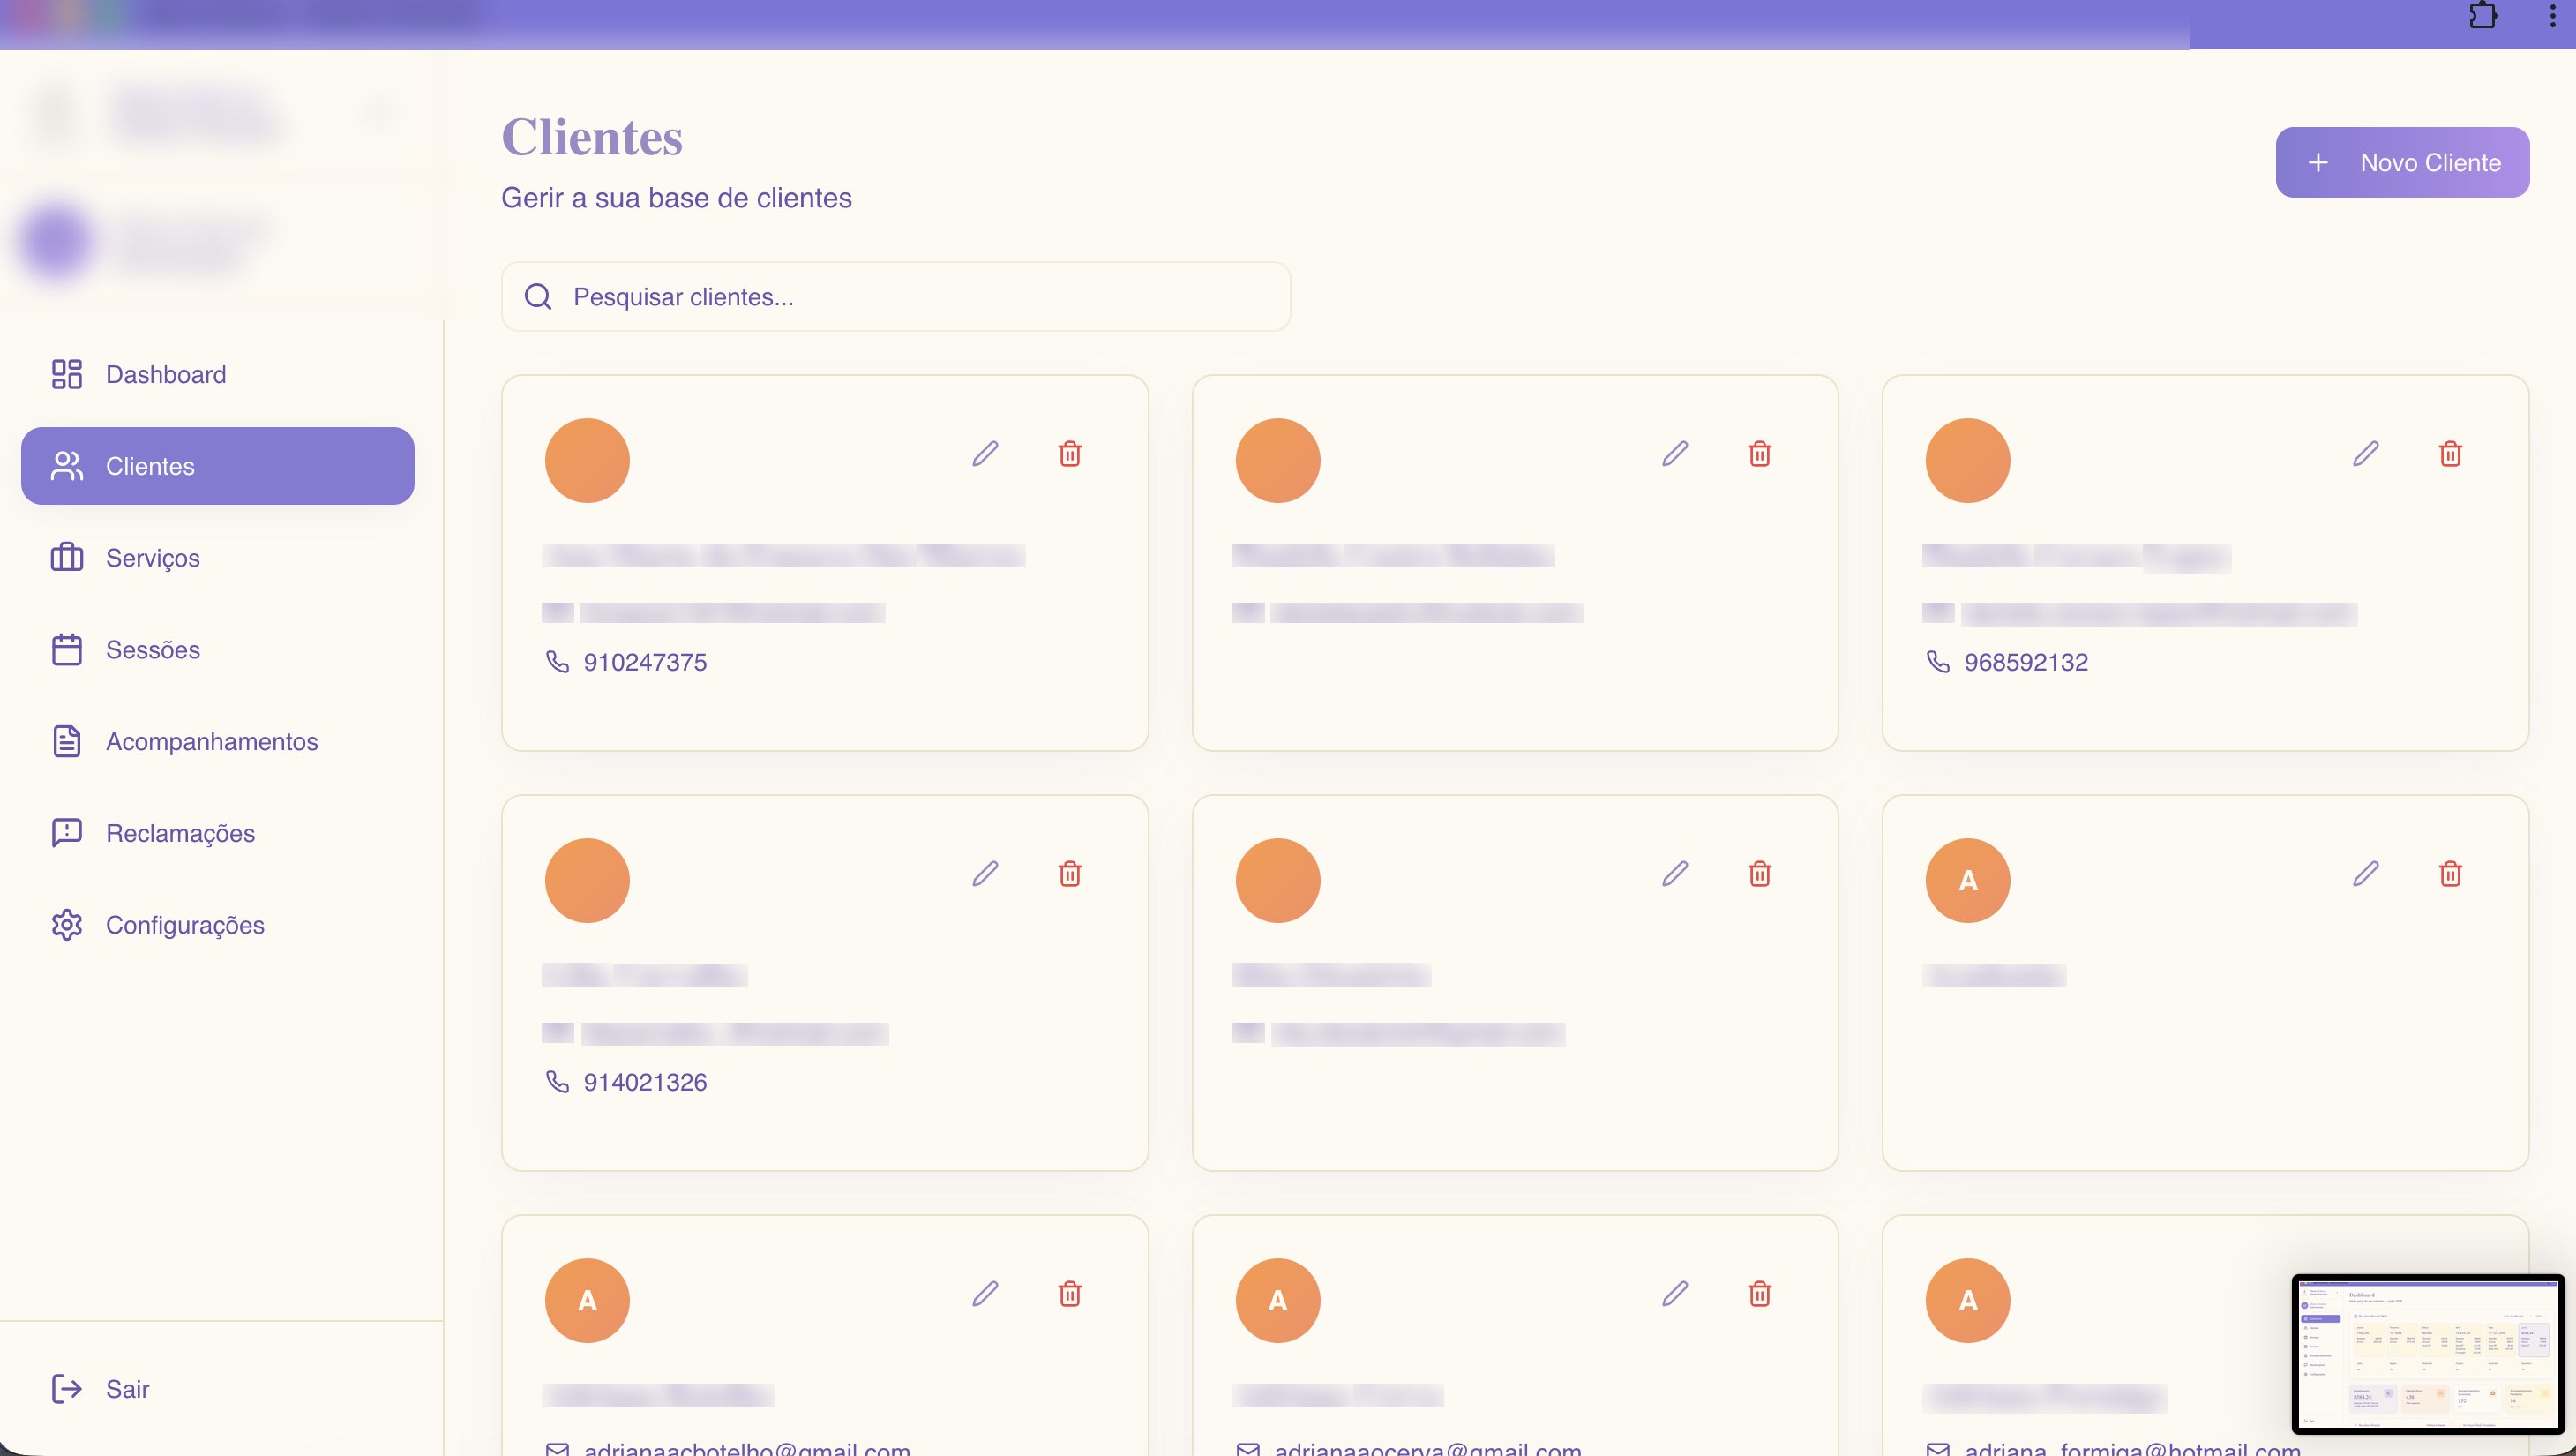
Task: Click the A avatar on adrianaaocerva card
Action: pos(1278,1300)
